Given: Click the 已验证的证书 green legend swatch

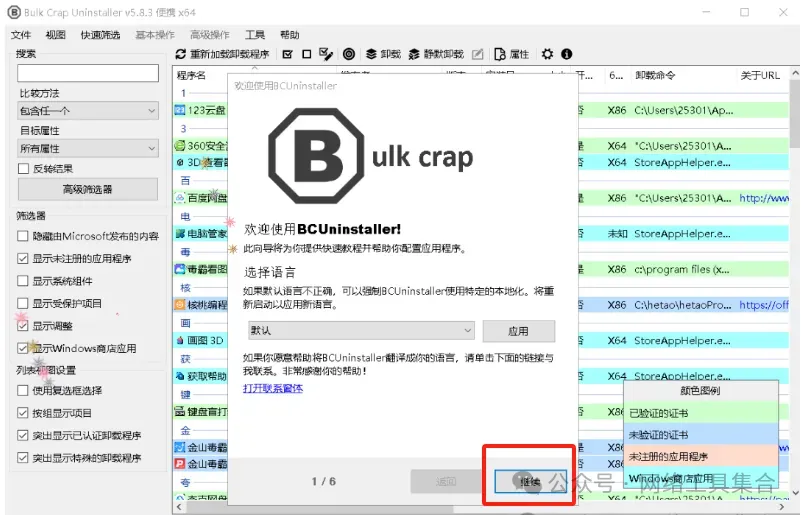Looking at the screenshot, I should (x=700, y=413).
